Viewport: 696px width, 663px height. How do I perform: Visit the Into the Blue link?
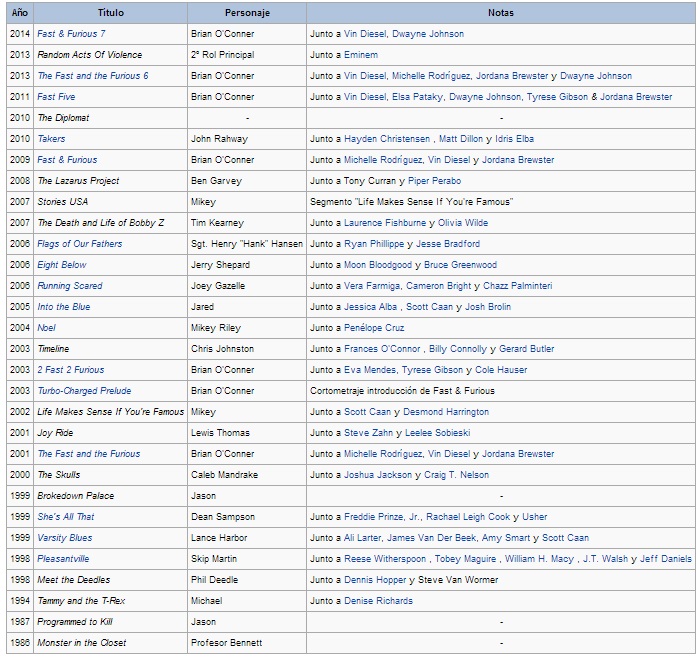pos(63,307)
